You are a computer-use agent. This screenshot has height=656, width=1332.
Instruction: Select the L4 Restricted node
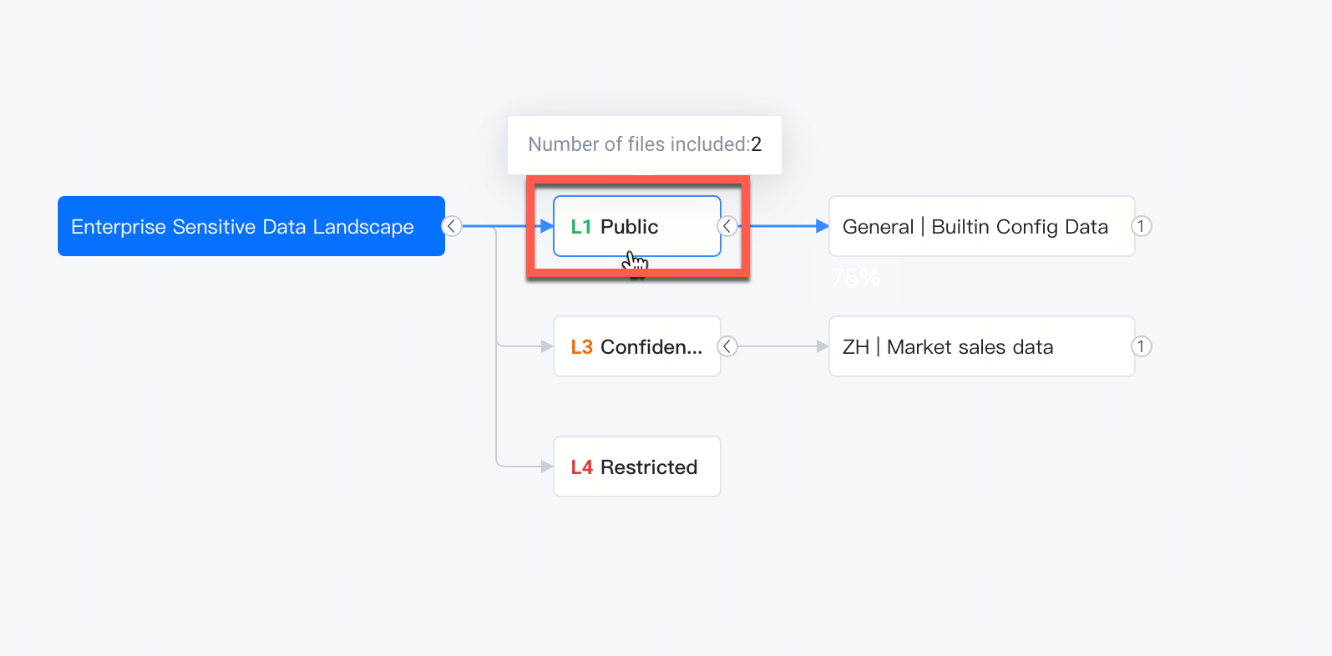[637, 466]
